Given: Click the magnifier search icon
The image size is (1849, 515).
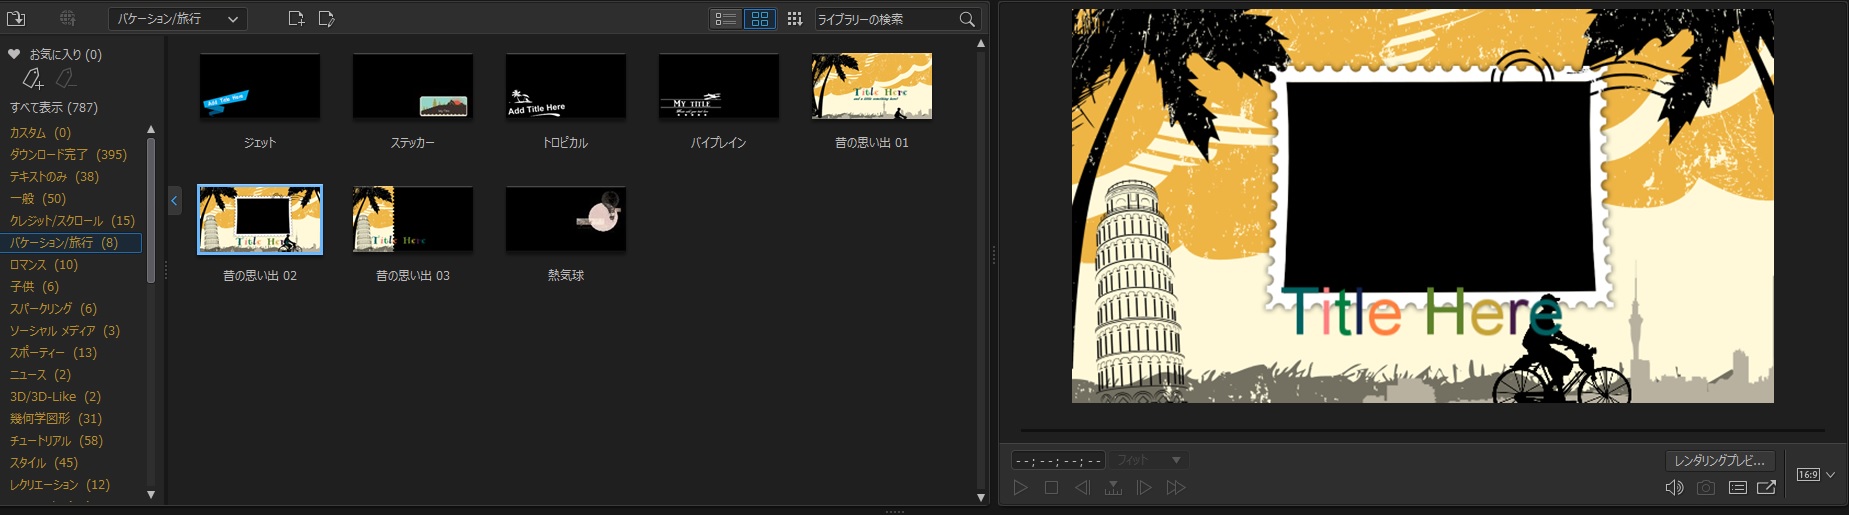Looking at the screenshot, I should pos(967,19).
